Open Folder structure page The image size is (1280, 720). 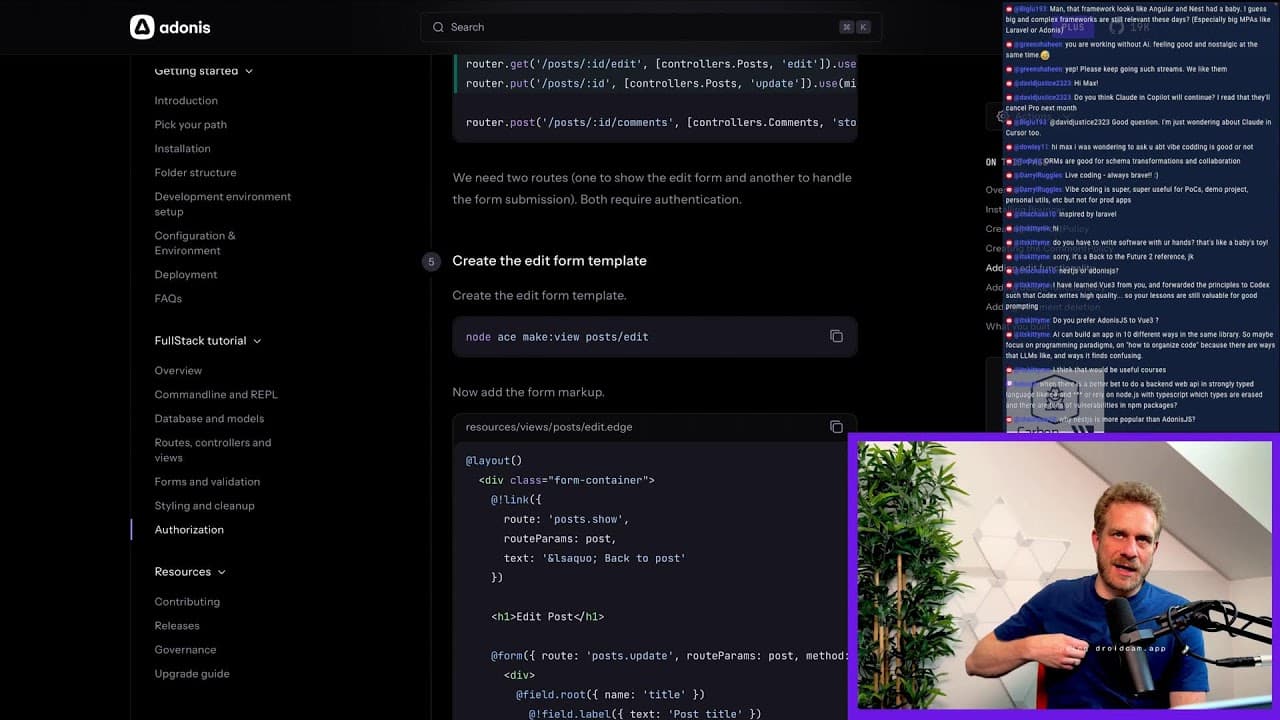pyautogui.click(x=195, y=173)
